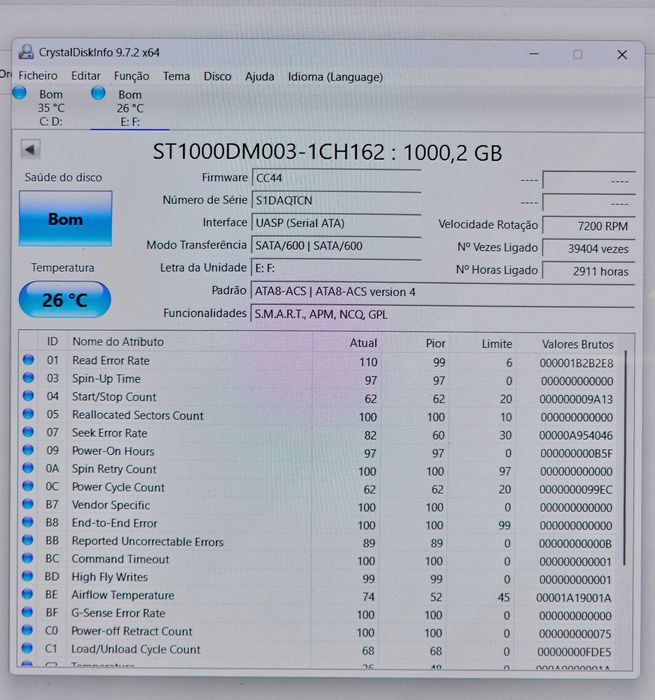Viewport: 655px width, 700px height.
Task: Switch to the E: F: disk tab
Action: [x=129, y=108]
